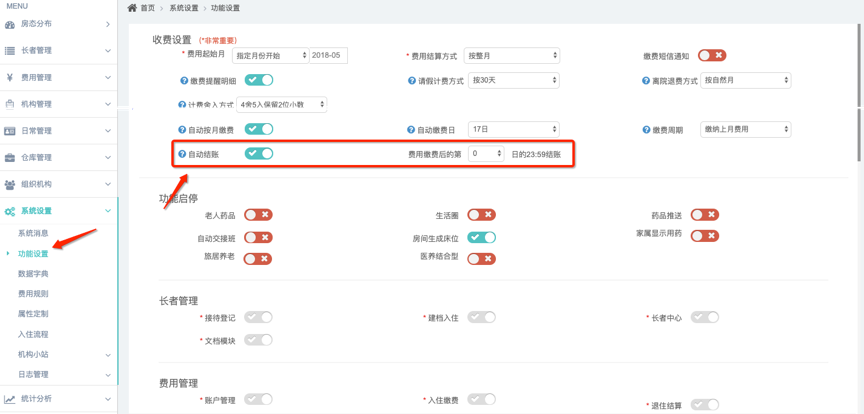This screenshot has height=414, width=864.
Task: Click the 统计分析 chart icon in sidebar
Action: pos(9,398)
